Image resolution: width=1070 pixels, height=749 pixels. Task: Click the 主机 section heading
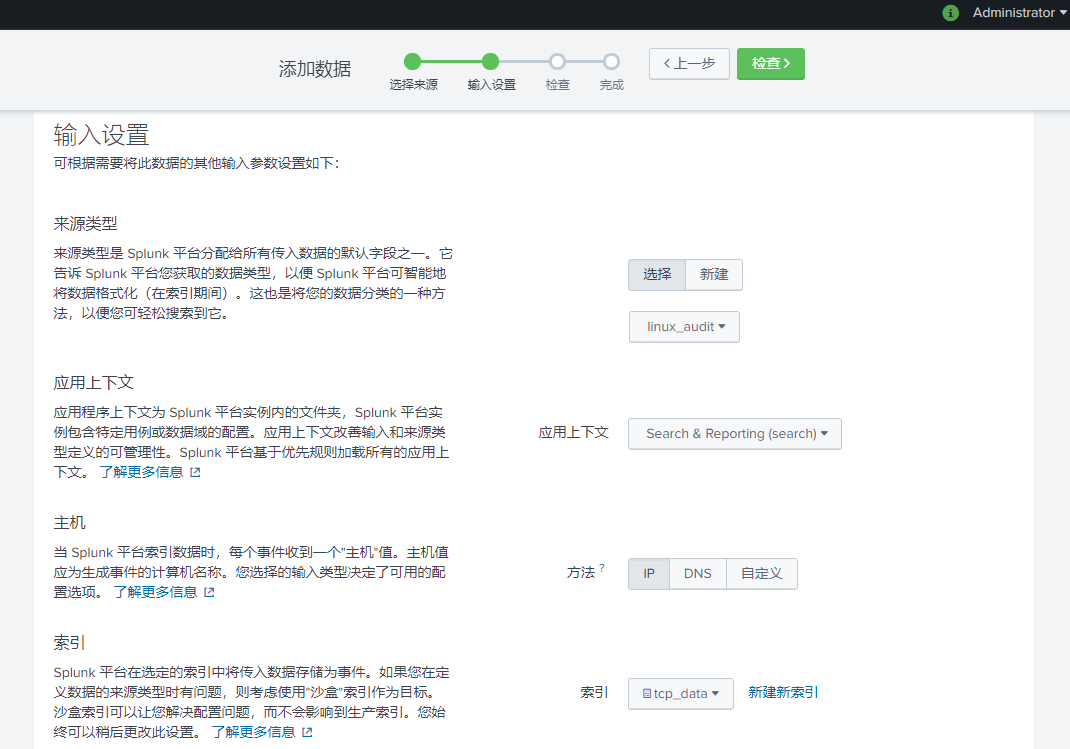[x=70, y=523]
